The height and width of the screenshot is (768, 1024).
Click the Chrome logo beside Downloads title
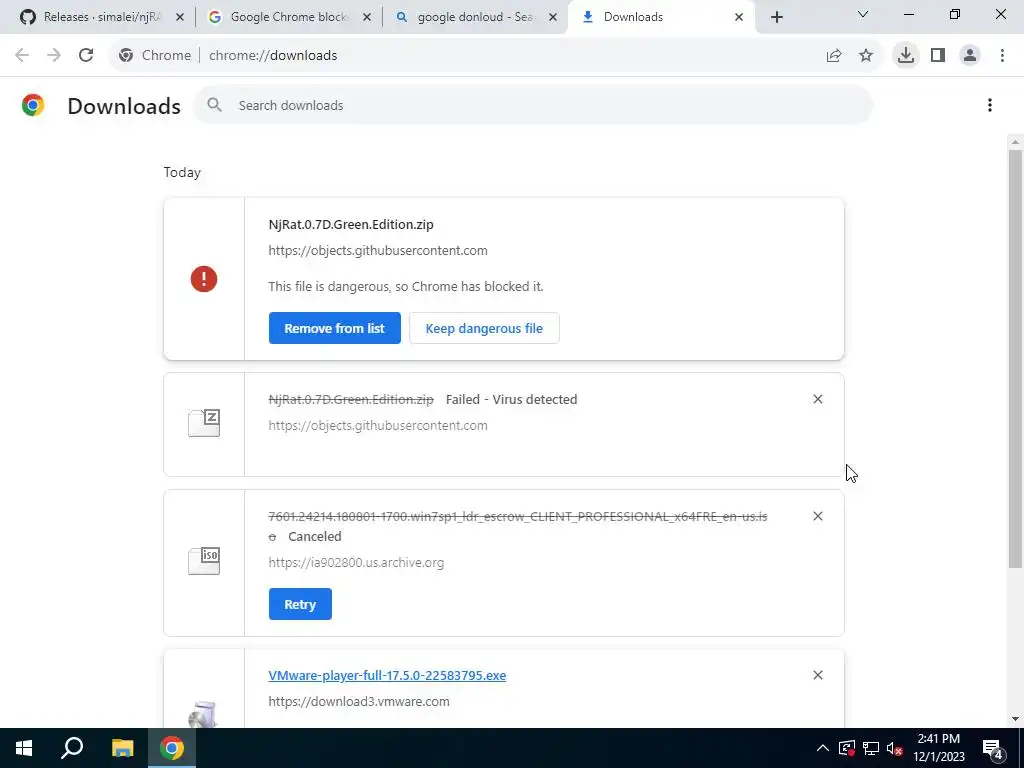(33, 105)
